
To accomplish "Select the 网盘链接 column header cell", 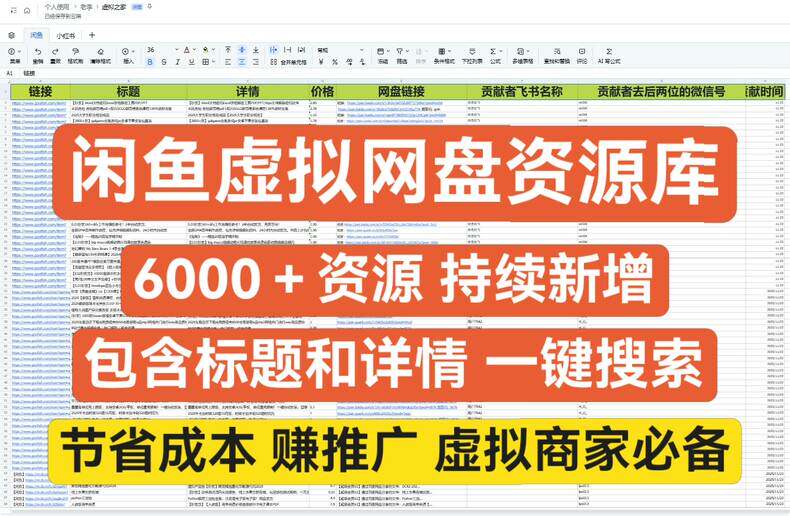I will click(401, 92).
